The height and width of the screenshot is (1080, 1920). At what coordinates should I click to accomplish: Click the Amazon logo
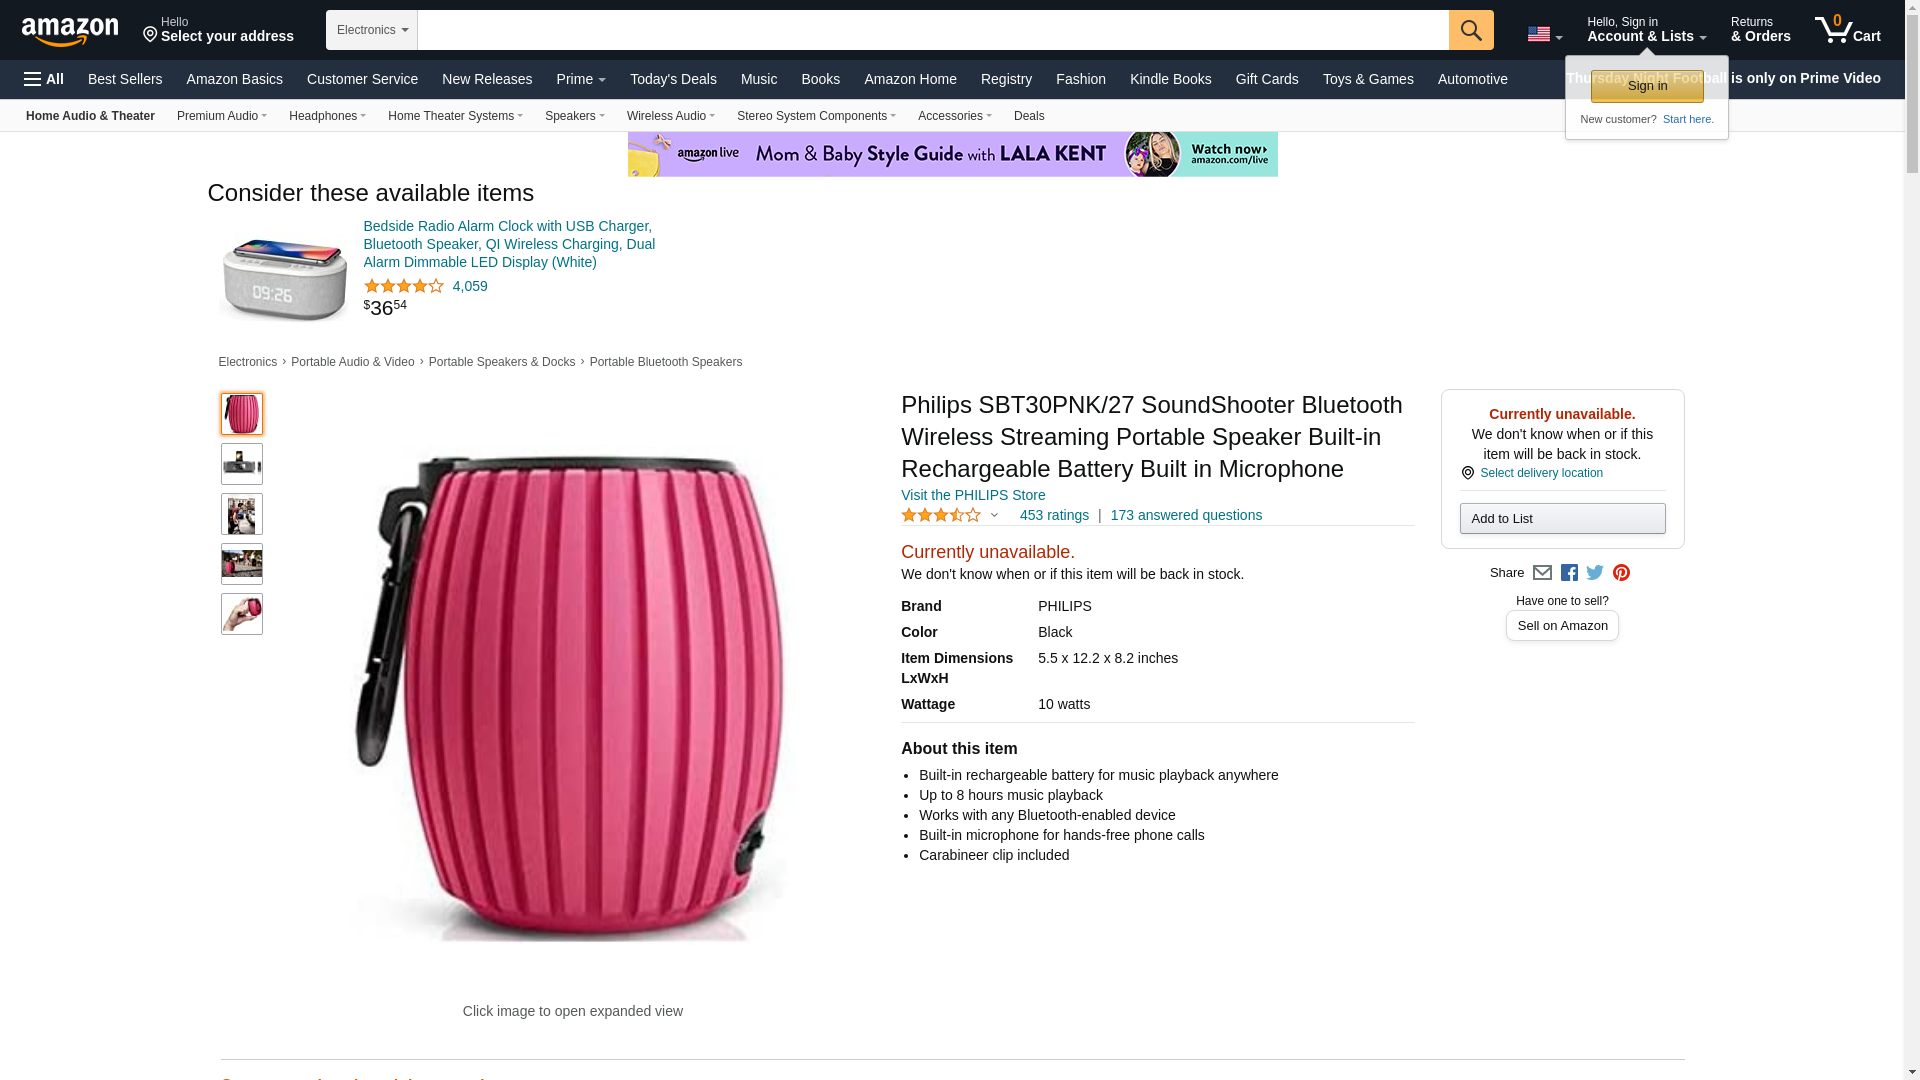[x=70, y=31]
